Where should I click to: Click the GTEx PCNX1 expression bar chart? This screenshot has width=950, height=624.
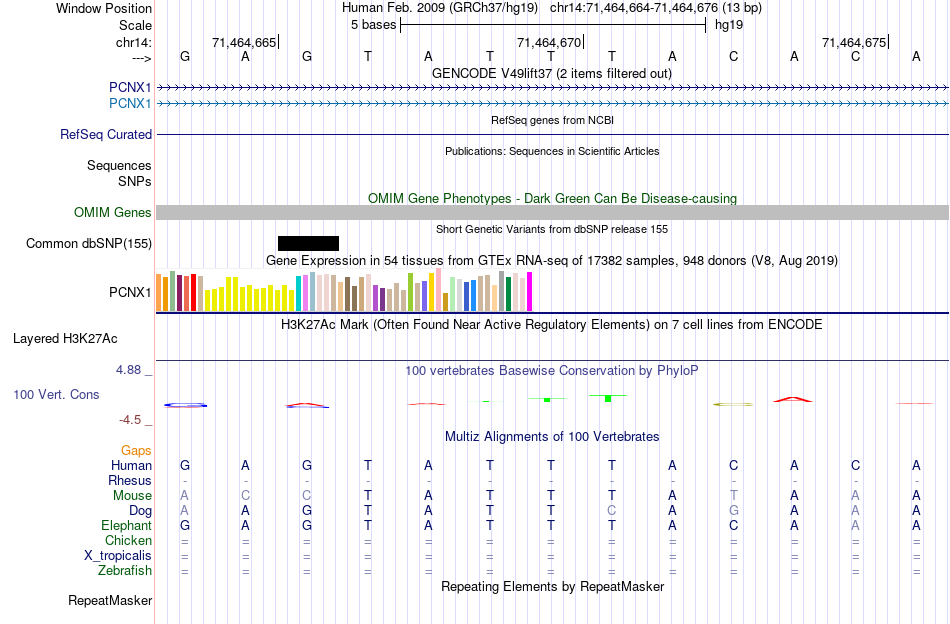(x=344, y=291)
